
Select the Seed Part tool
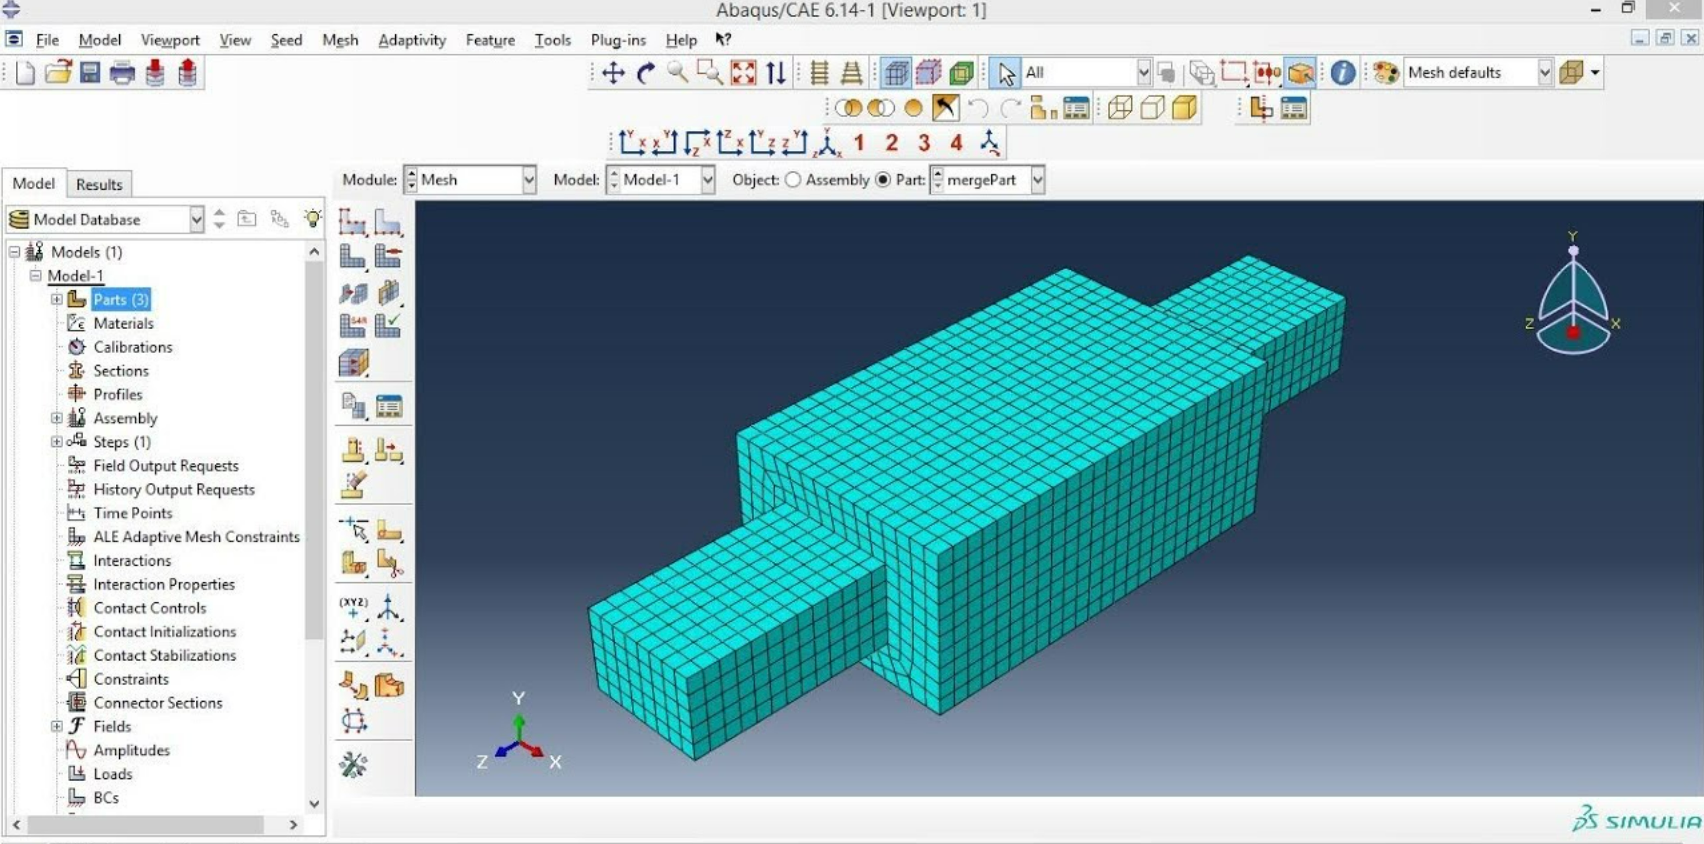(x=352, y=221)
